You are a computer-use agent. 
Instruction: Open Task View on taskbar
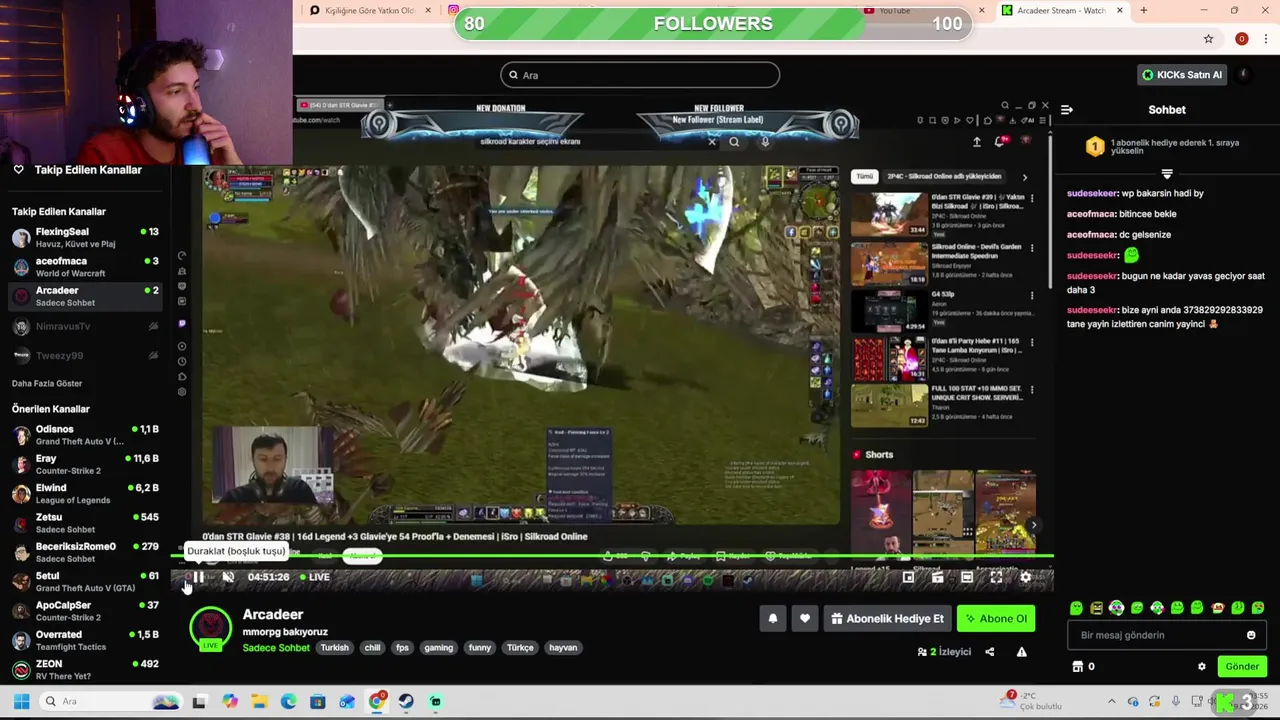pyautogui.click(x=199, y=701)
